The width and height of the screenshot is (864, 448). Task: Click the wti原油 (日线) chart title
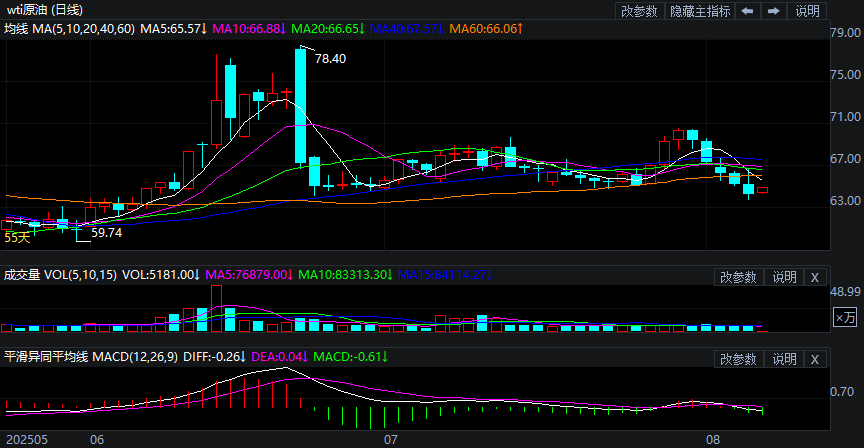point(44,10)
